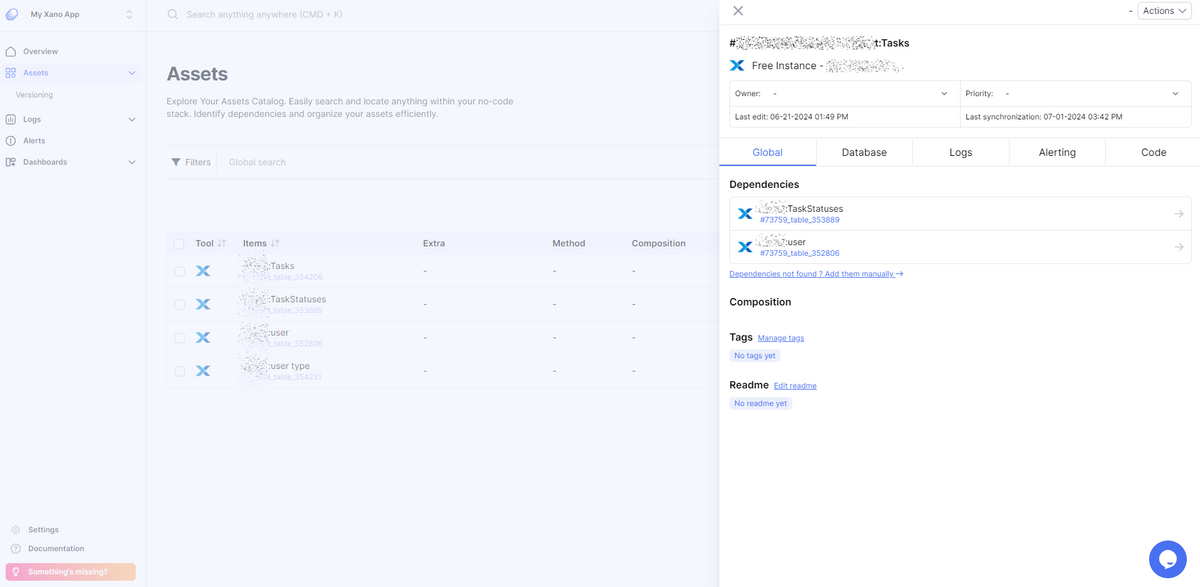Expand the Dashboards menu chevron
The image size is (1200, 587).
pos(131,162)
